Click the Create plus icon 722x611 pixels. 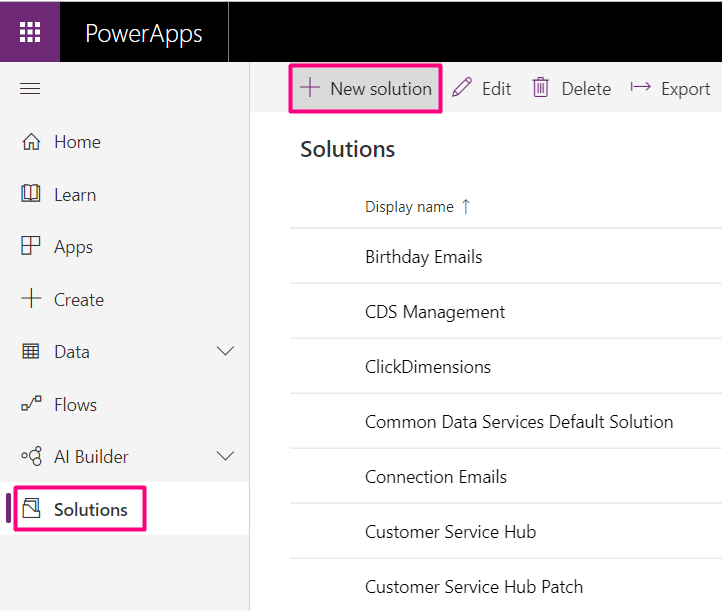point(31,299)
